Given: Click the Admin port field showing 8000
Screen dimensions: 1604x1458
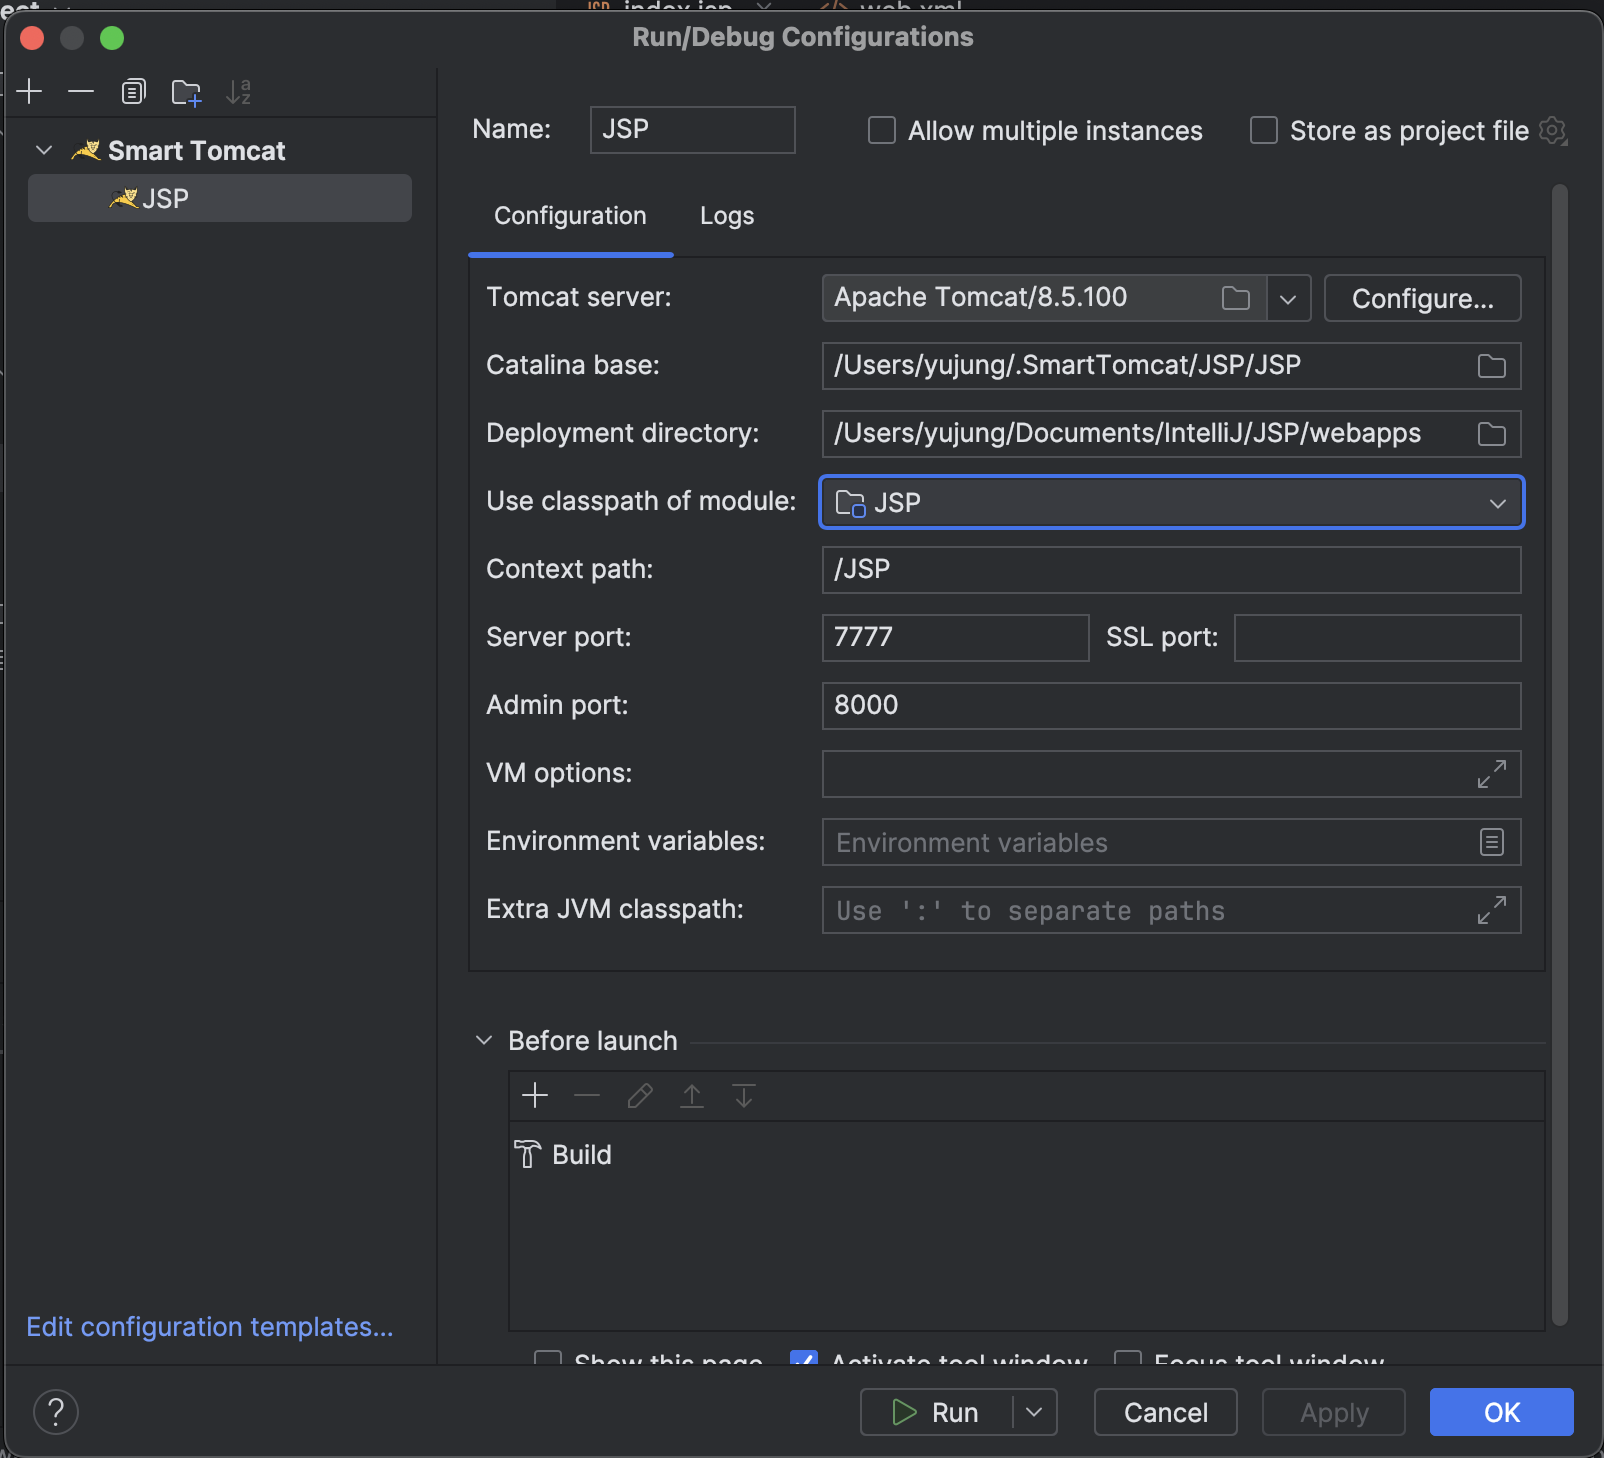Looking at the screenshot, I should (1172, 706).
